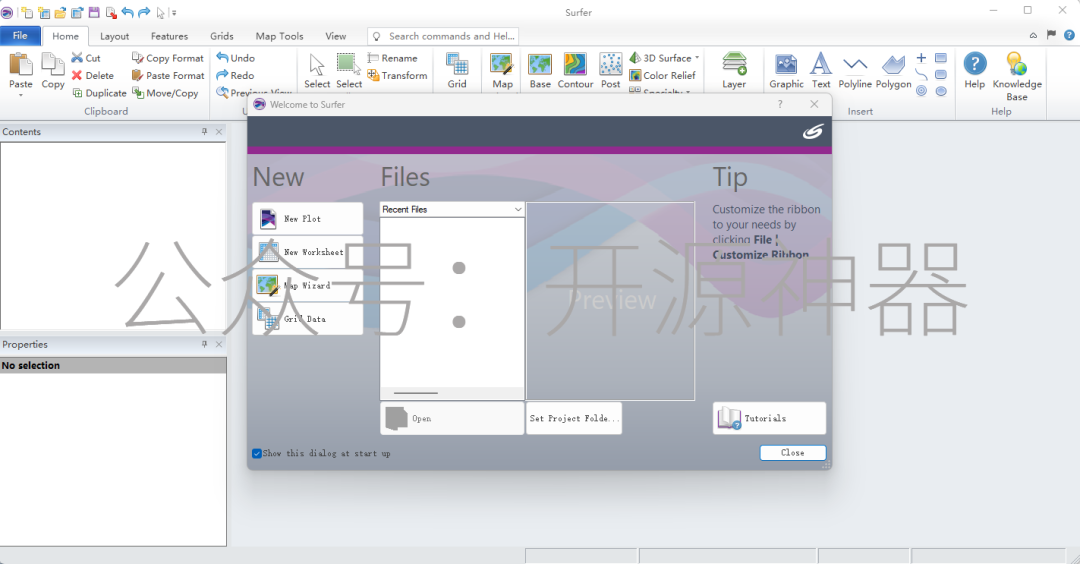Select the concentric range ring tool
This screenshot has height=564, width=1080.
(x=922, y=91)
